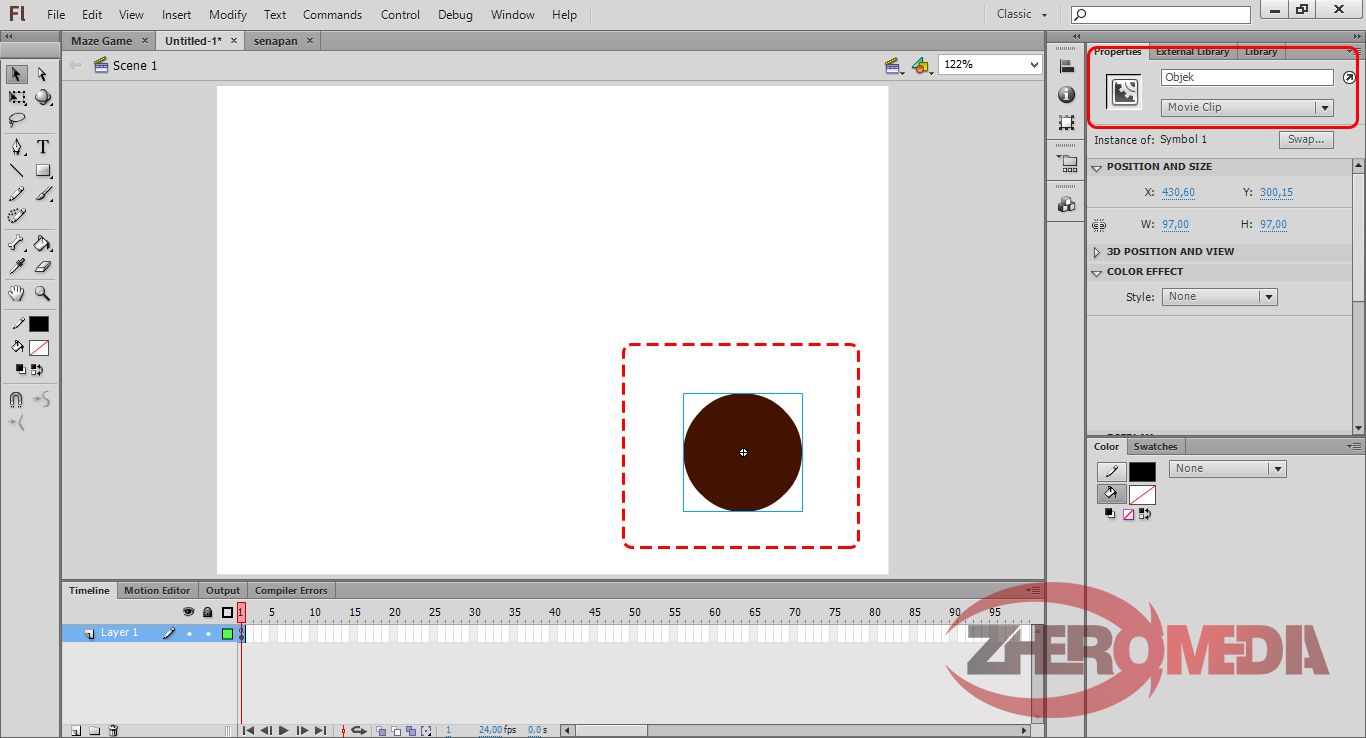This screenshot has height=738, width=1366.
Task: Toggle visibility dot for Layer 1
Action: tap(189, 633)
